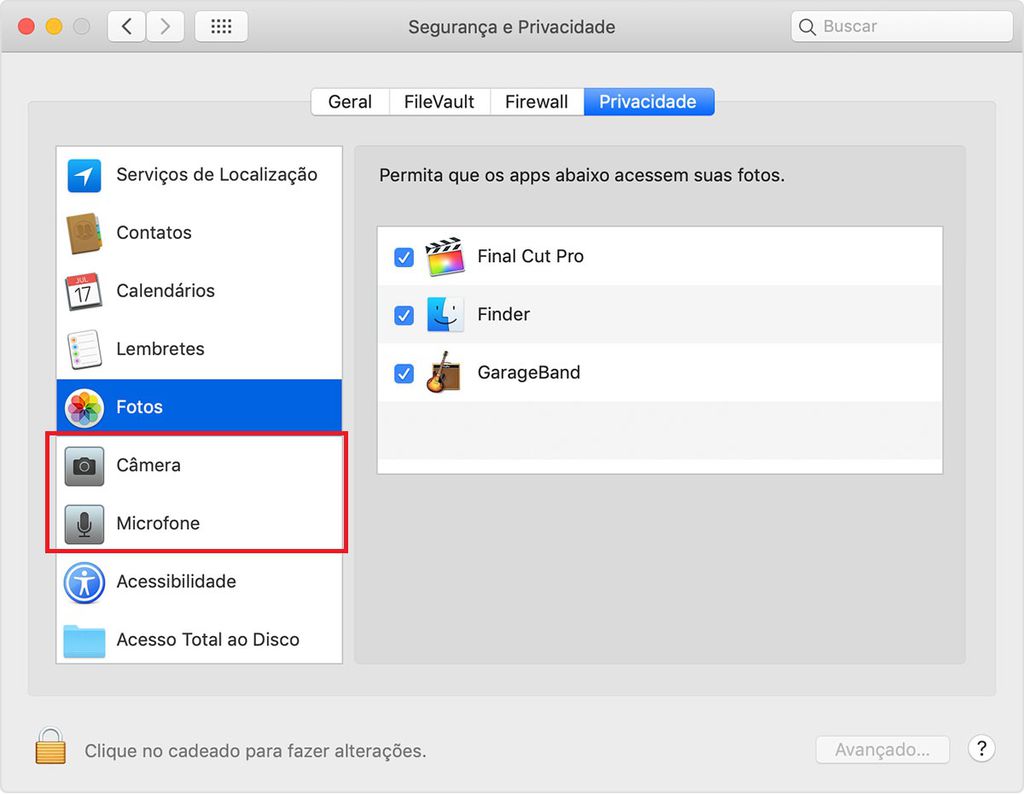Image resolution: width=1024 pixels, height=794 pixels.
Task: Select the Fotos category
Action: [139, 407]
